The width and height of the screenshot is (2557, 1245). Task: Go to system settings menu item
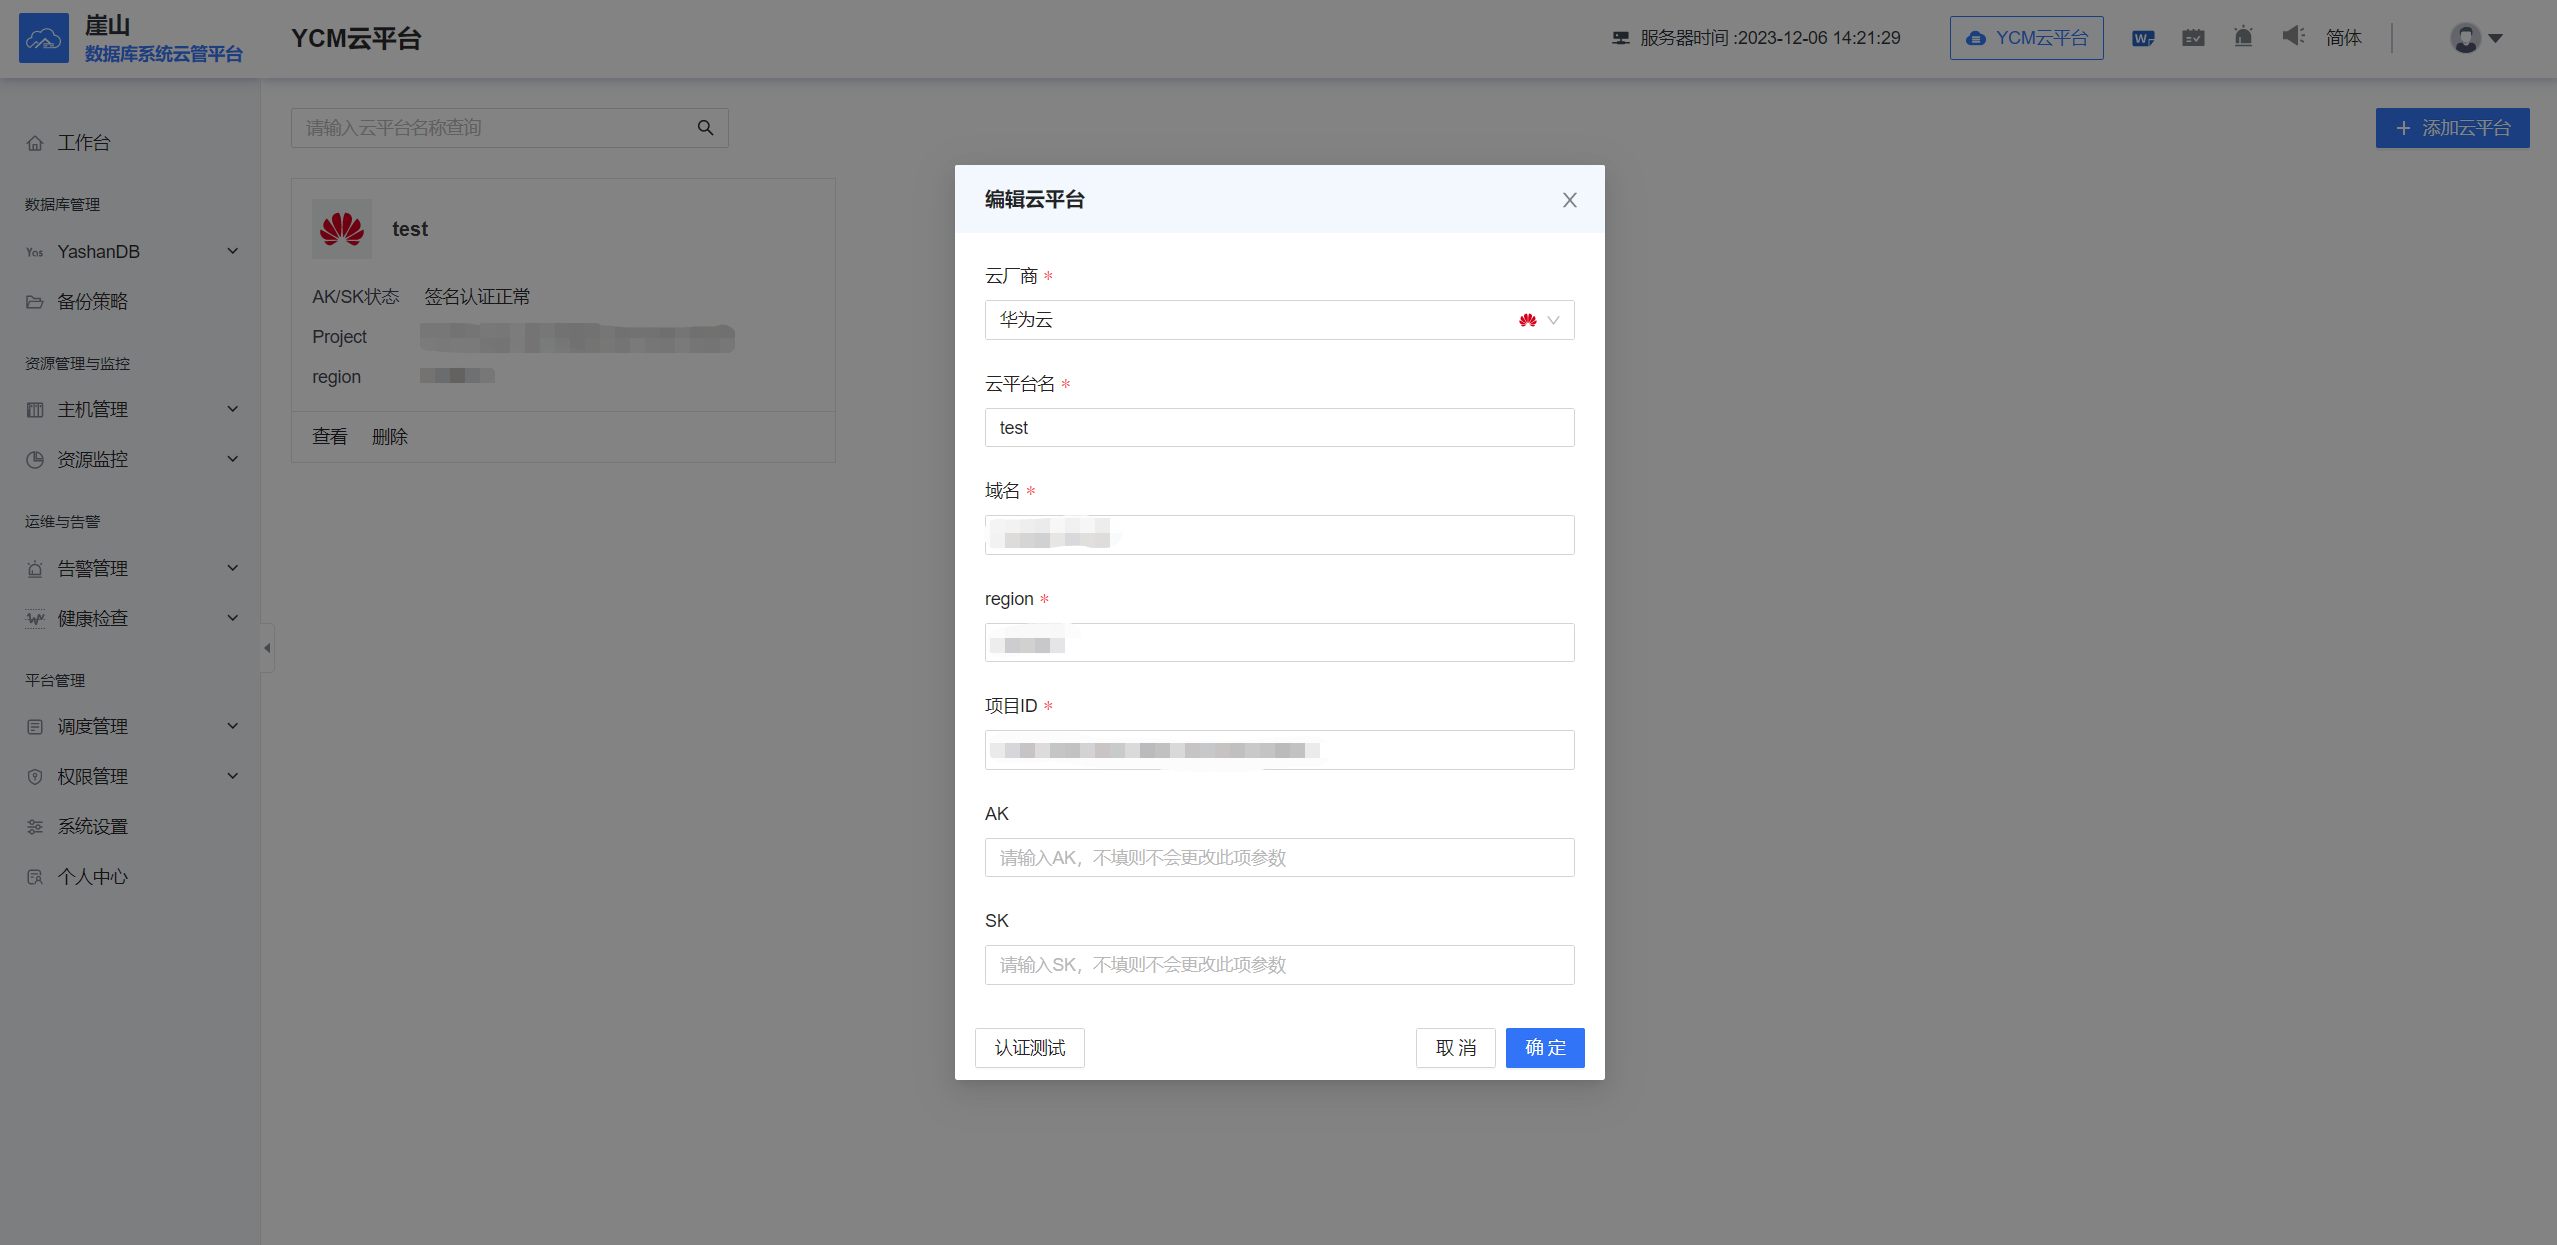click(92, 827)
